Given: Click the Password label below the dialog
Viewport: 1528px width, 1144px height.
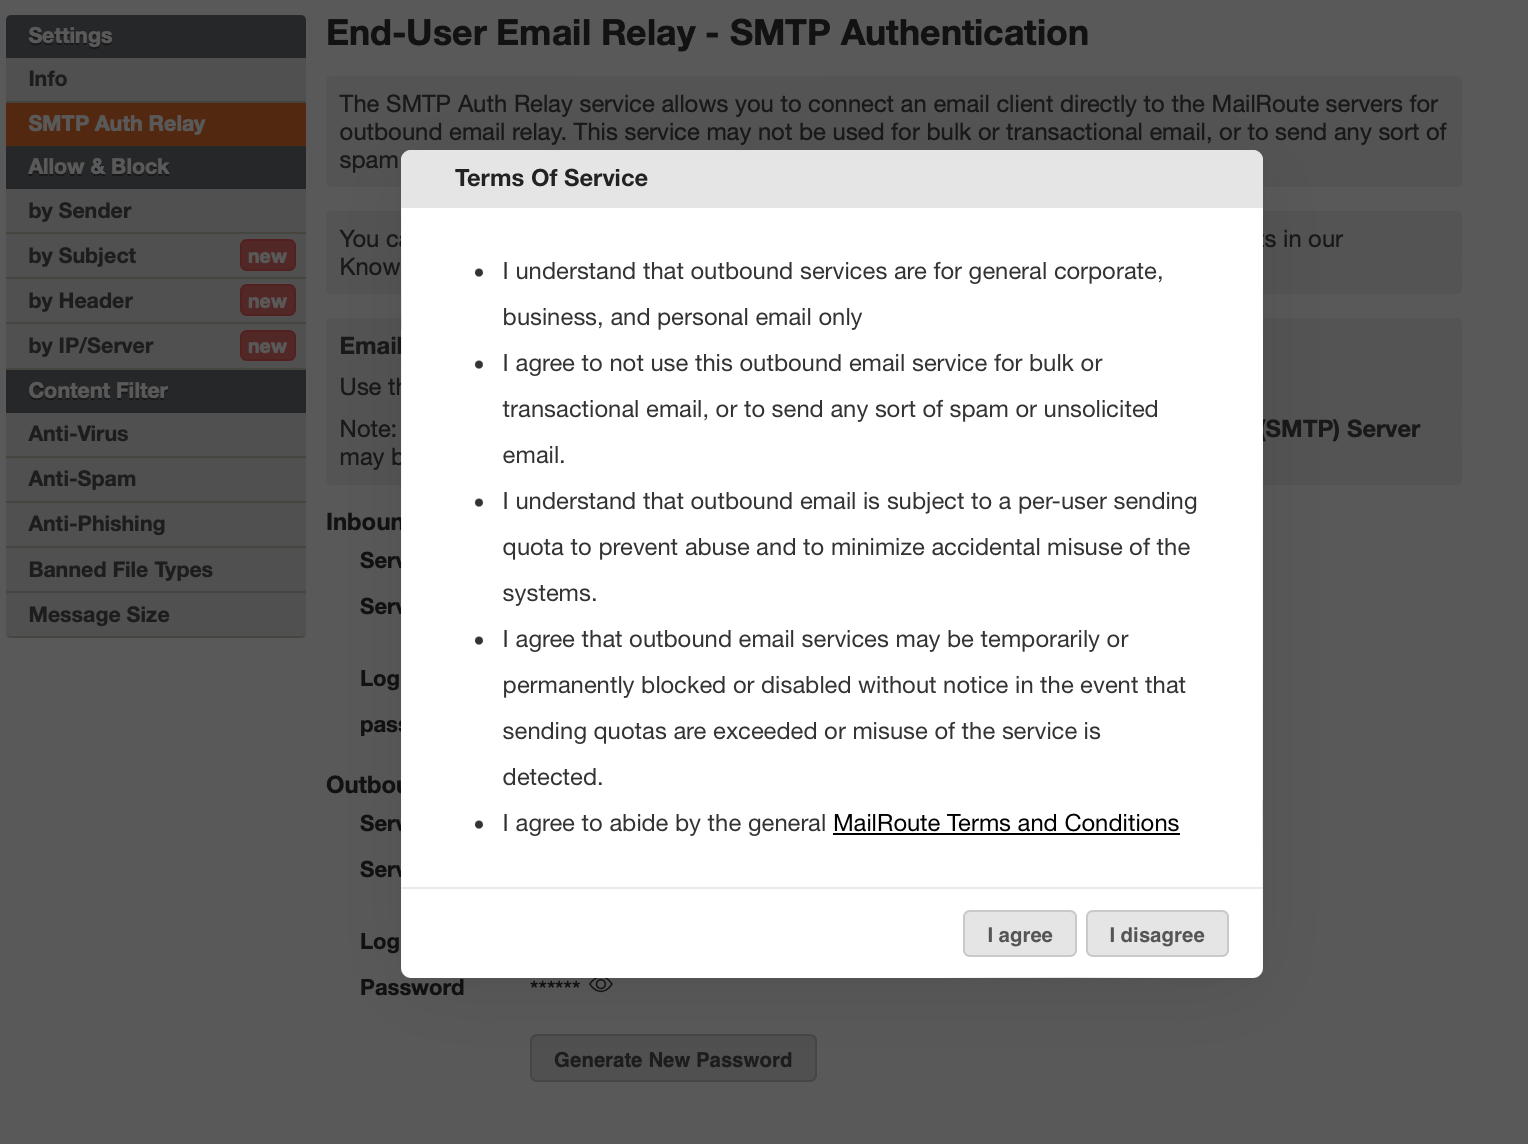Looking at the screenshot, I should point(412,987).
